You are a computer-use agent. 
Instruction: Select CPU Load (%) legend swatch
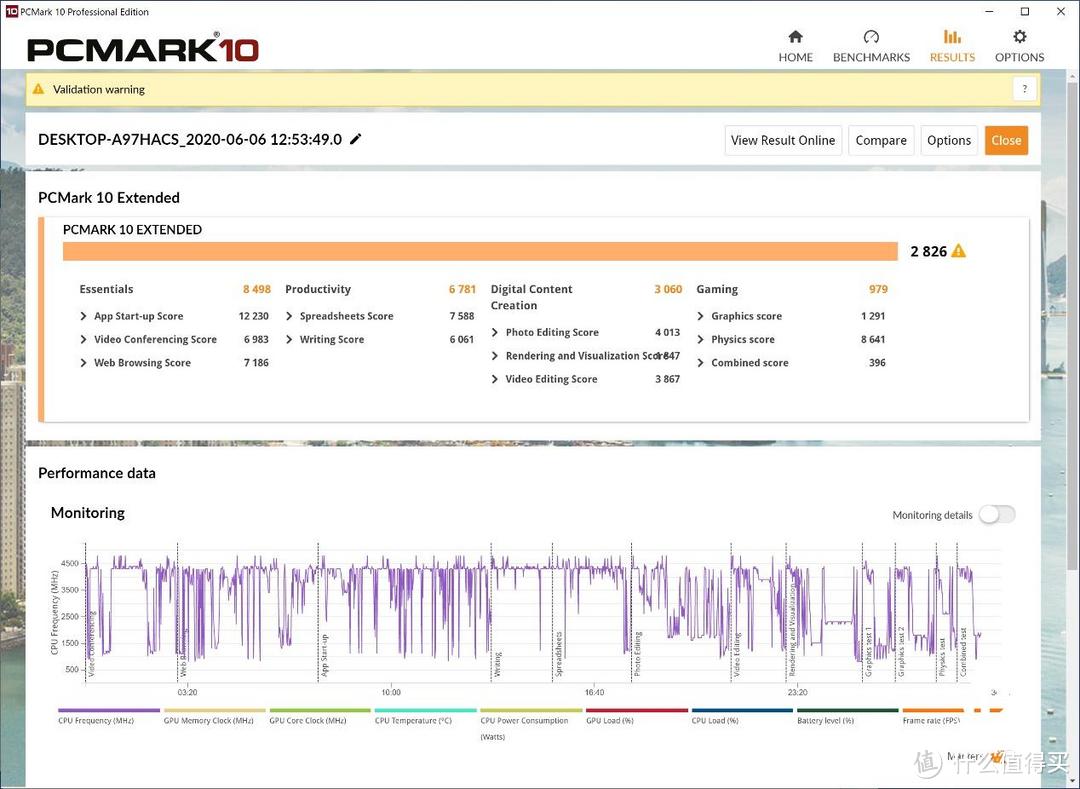pos(742,710)
